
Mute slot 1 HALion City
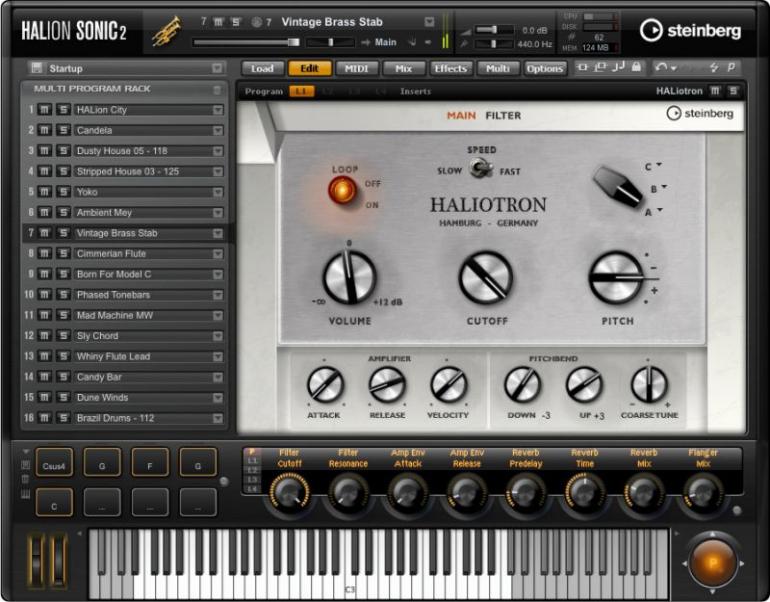[45, 109]
